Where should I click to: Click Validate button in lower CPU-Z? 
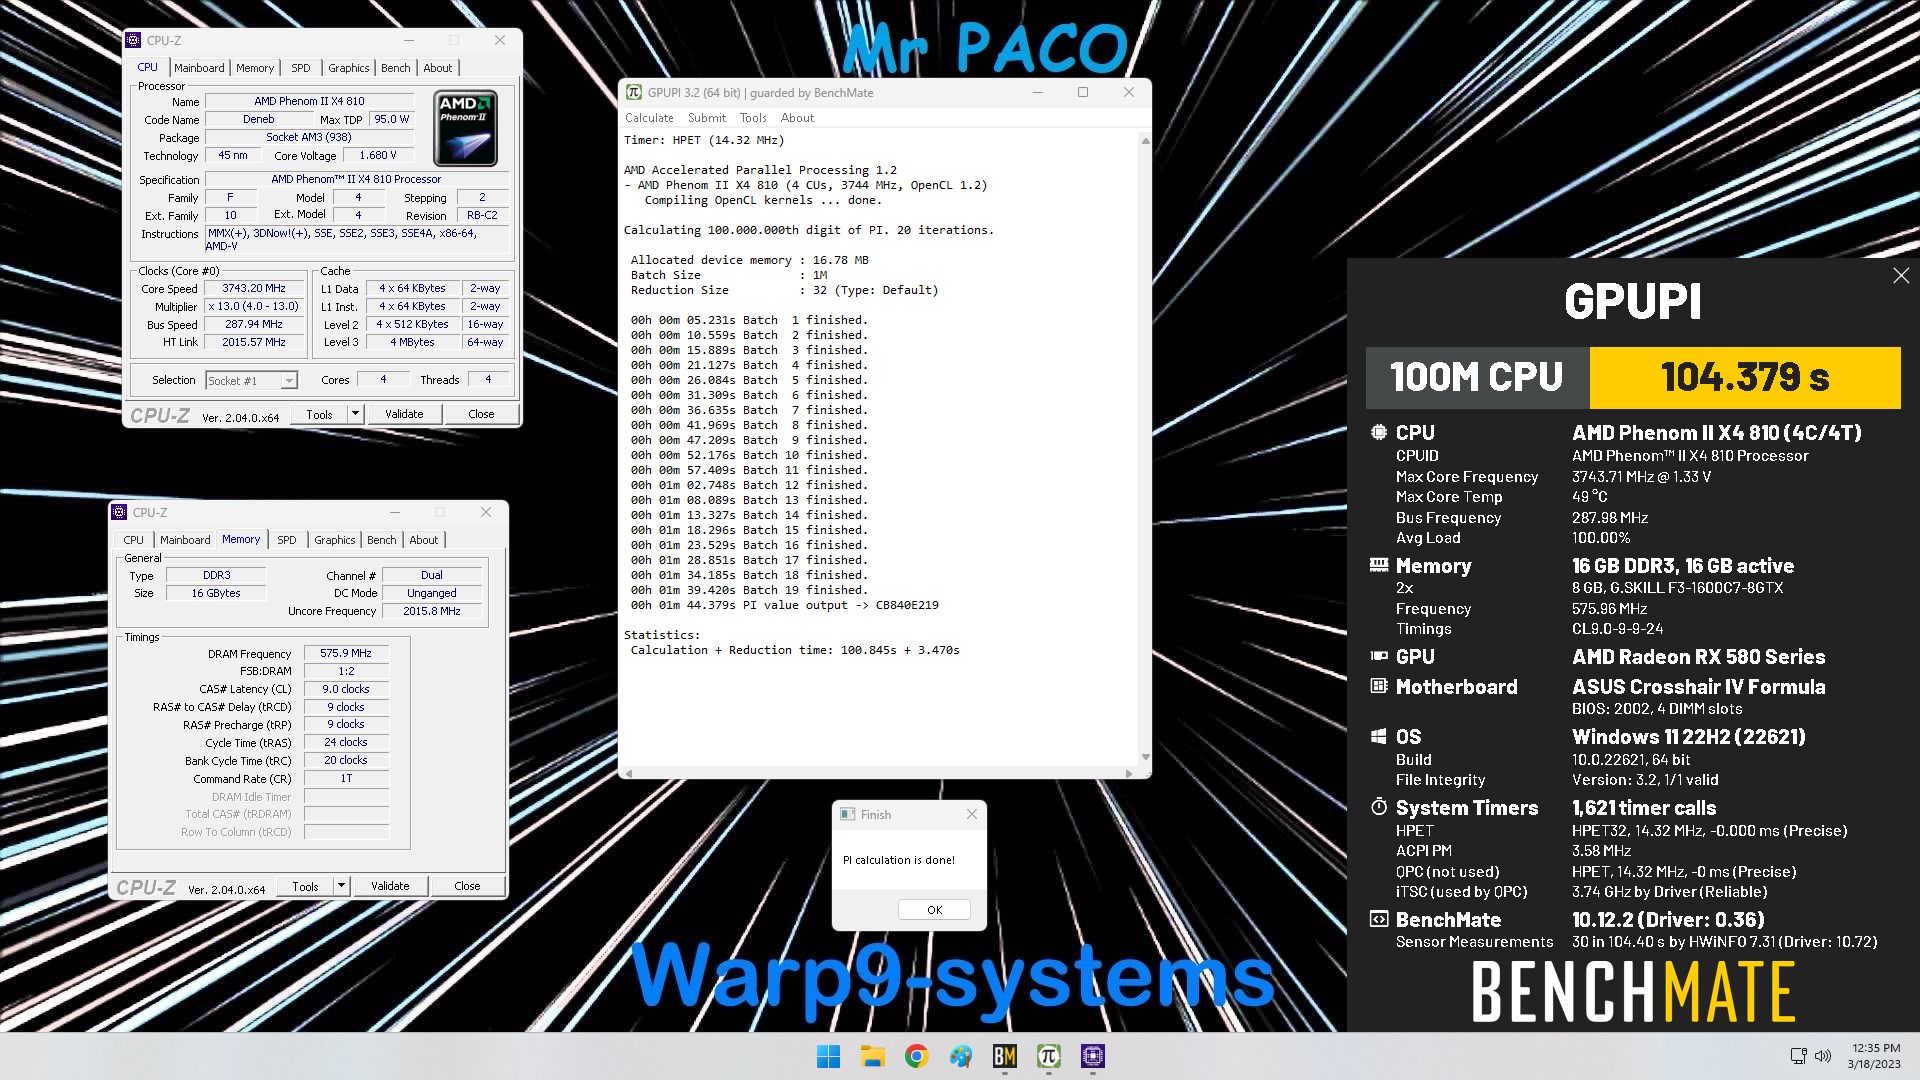[390, 886]
